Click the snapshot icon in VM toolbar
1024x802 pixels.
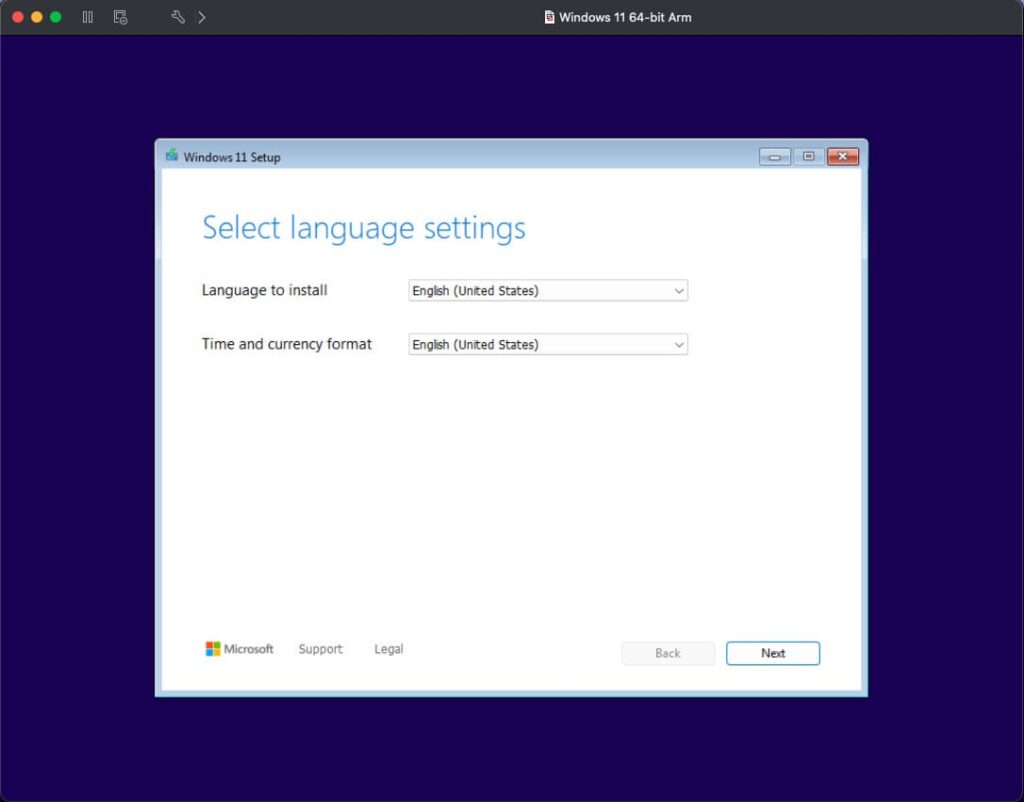point(120,17)
